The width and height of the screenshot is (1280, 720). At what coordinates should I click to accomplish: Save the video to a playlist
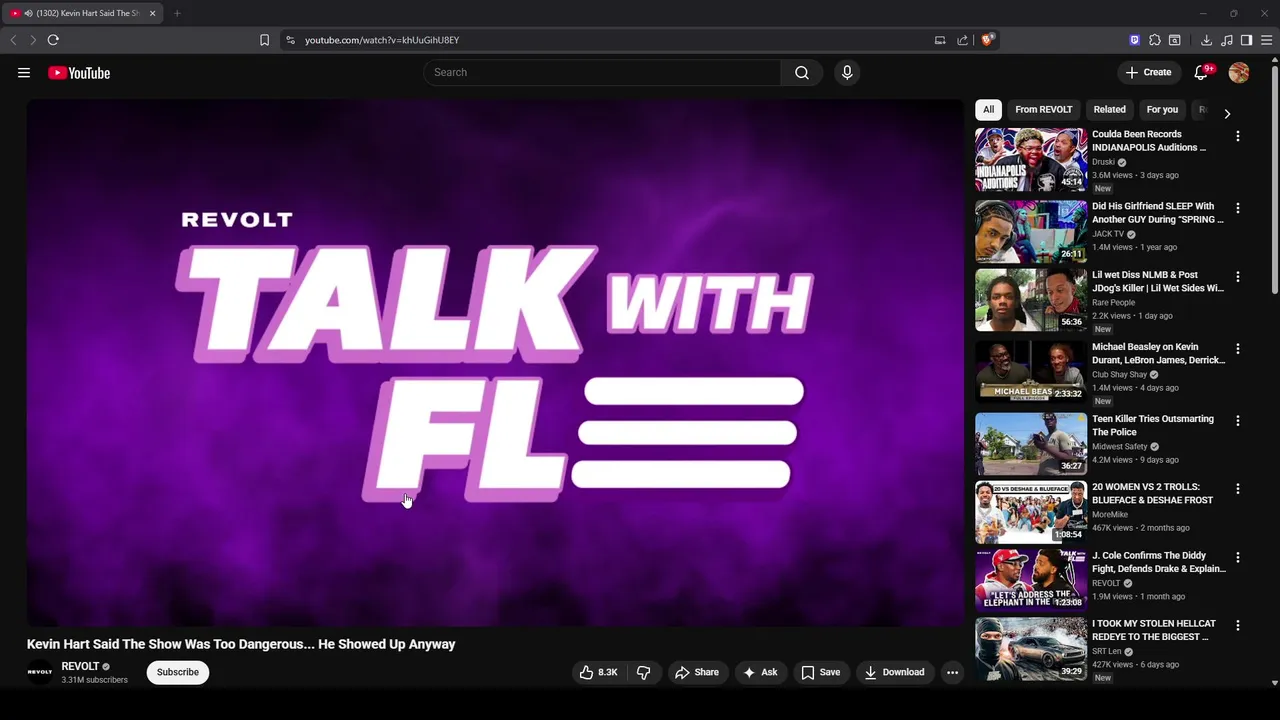pyautogui.click(x=821, y=672)
